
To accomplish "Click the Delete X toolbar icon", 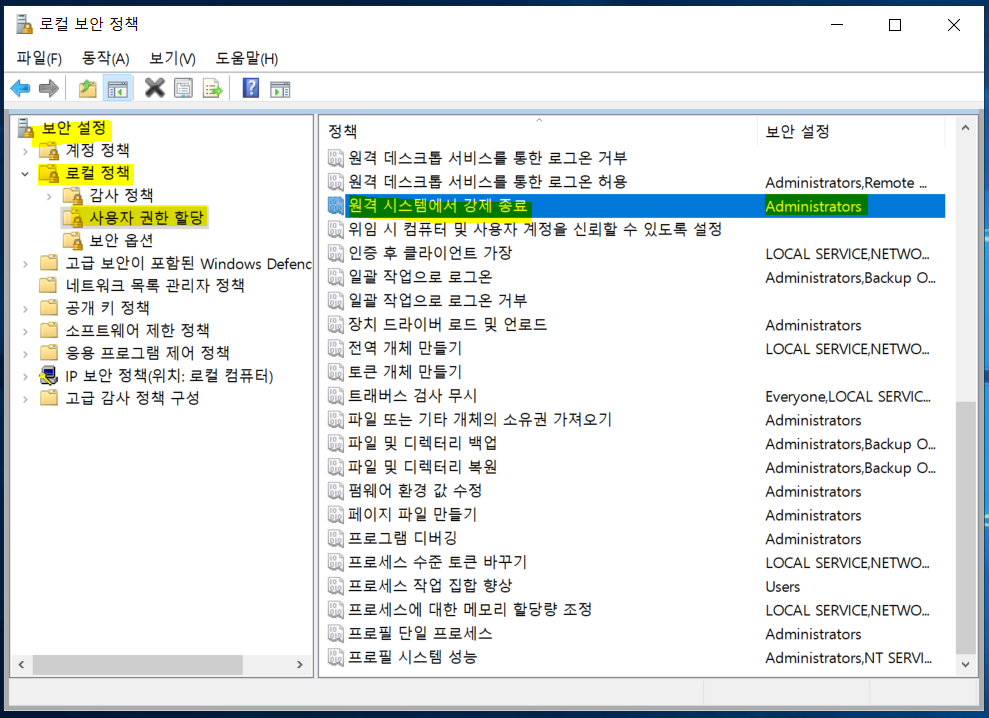I will coord(155,88).
